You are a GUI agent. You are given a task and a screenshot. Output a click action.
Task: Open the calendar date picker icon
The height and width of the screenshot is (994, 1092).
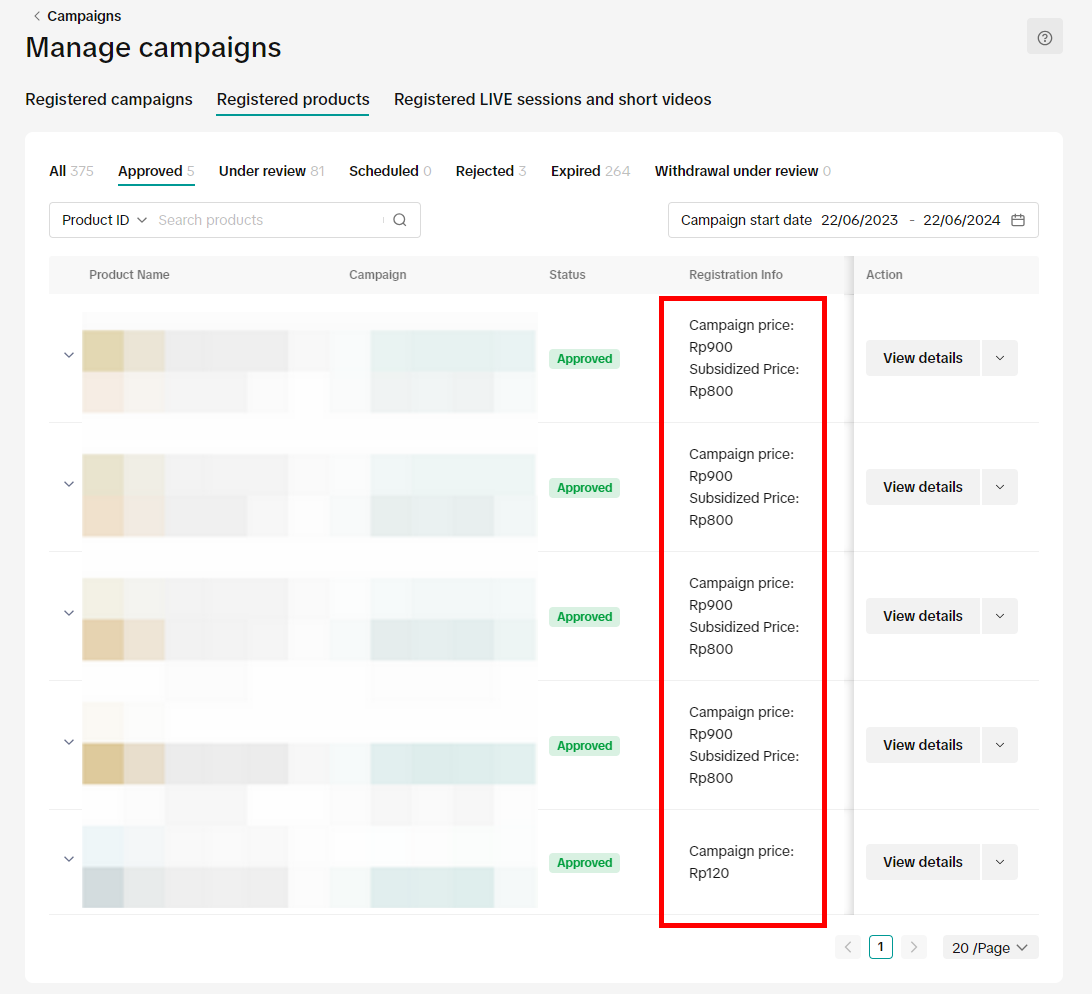(x=1018, y=220)
